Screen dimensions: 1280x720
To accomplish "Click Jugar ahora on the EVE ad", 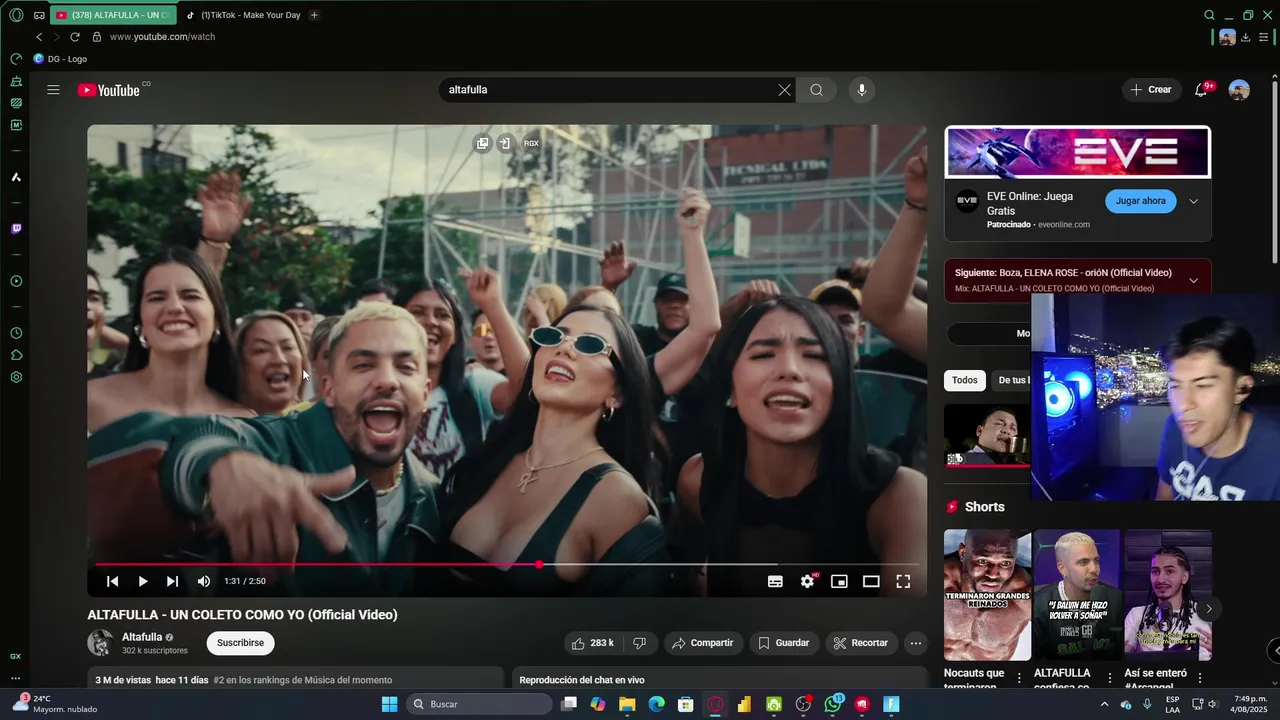I will pos(1141,201).
